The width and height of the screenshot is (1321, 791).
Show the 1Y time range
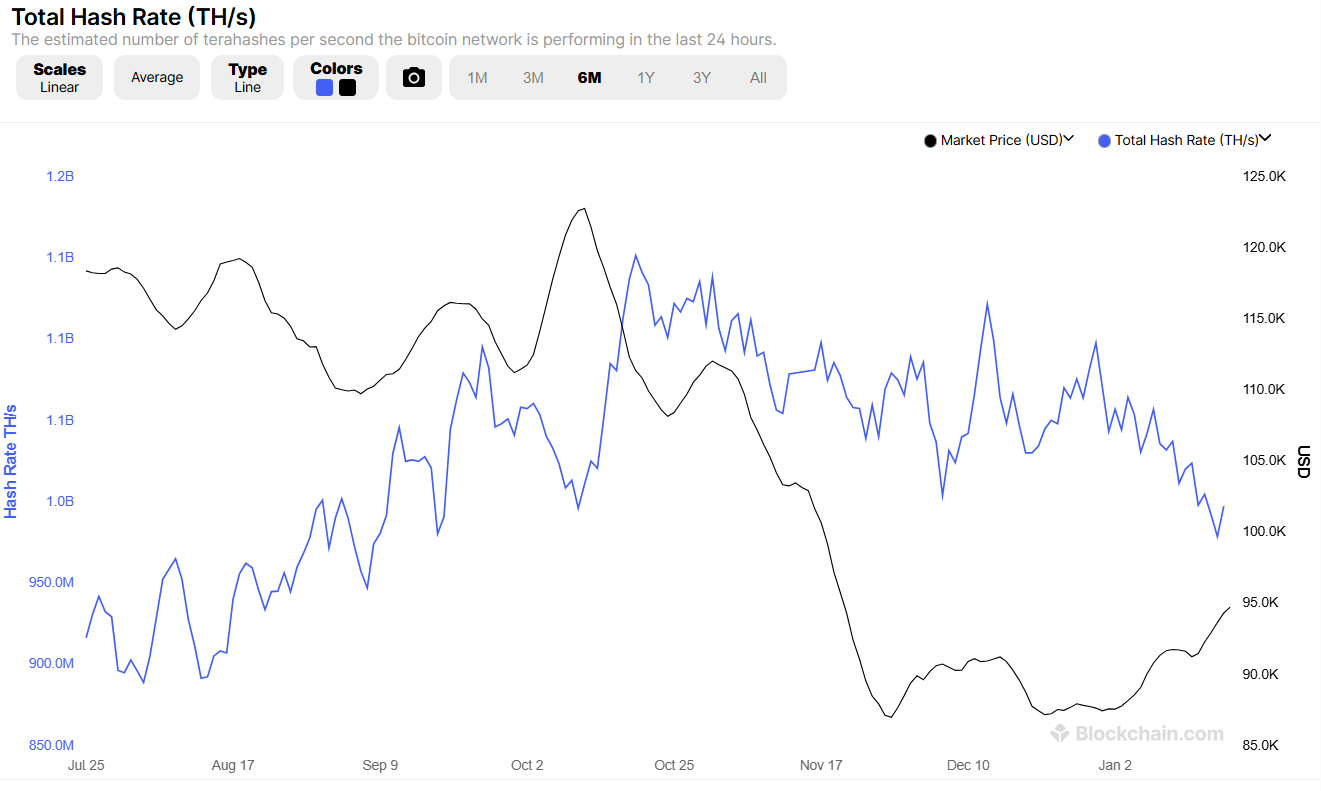click(x=646, y=78)
